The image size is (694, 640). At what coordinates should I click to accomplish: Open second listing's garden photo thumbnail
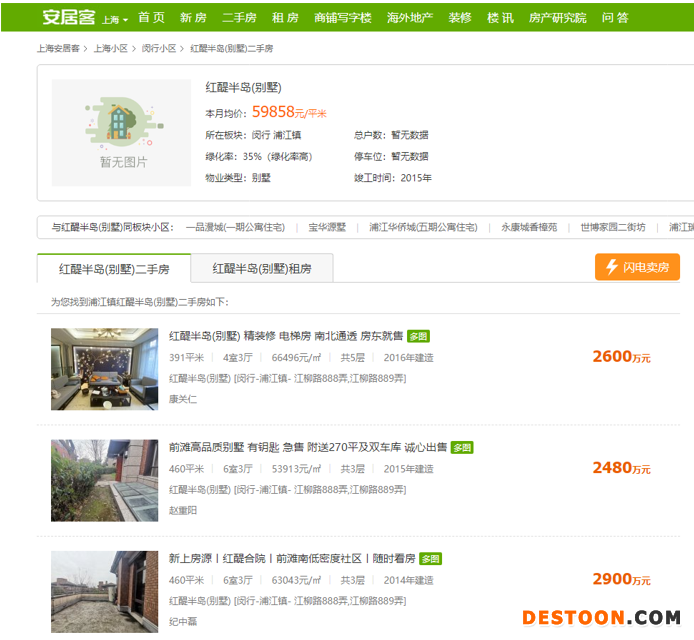104,480
